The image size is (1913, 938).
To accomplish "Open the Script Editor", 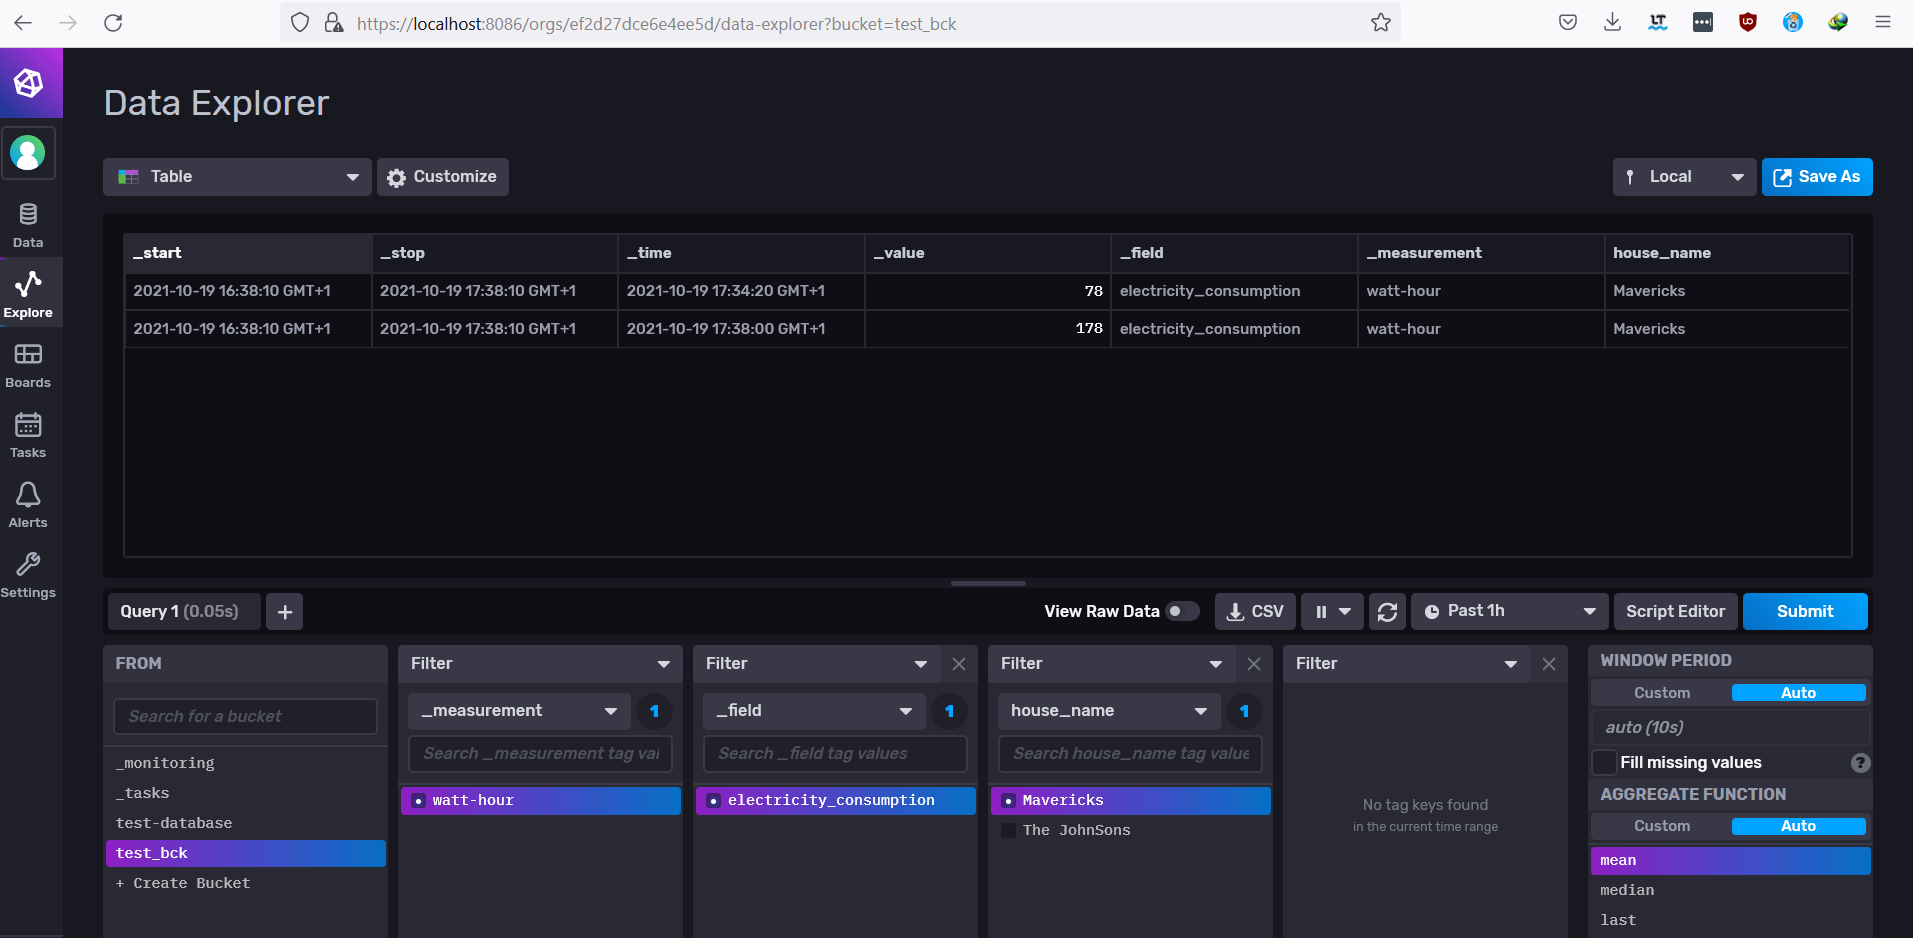I will 1675,611.
